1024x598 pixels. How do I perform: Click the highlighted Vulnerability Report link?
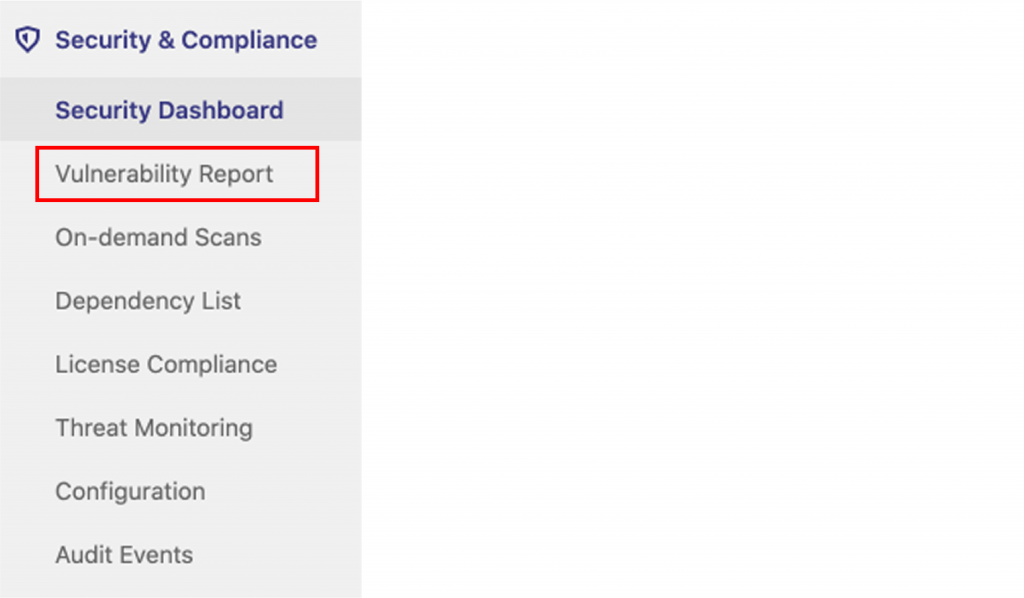(x=164, y=174)
